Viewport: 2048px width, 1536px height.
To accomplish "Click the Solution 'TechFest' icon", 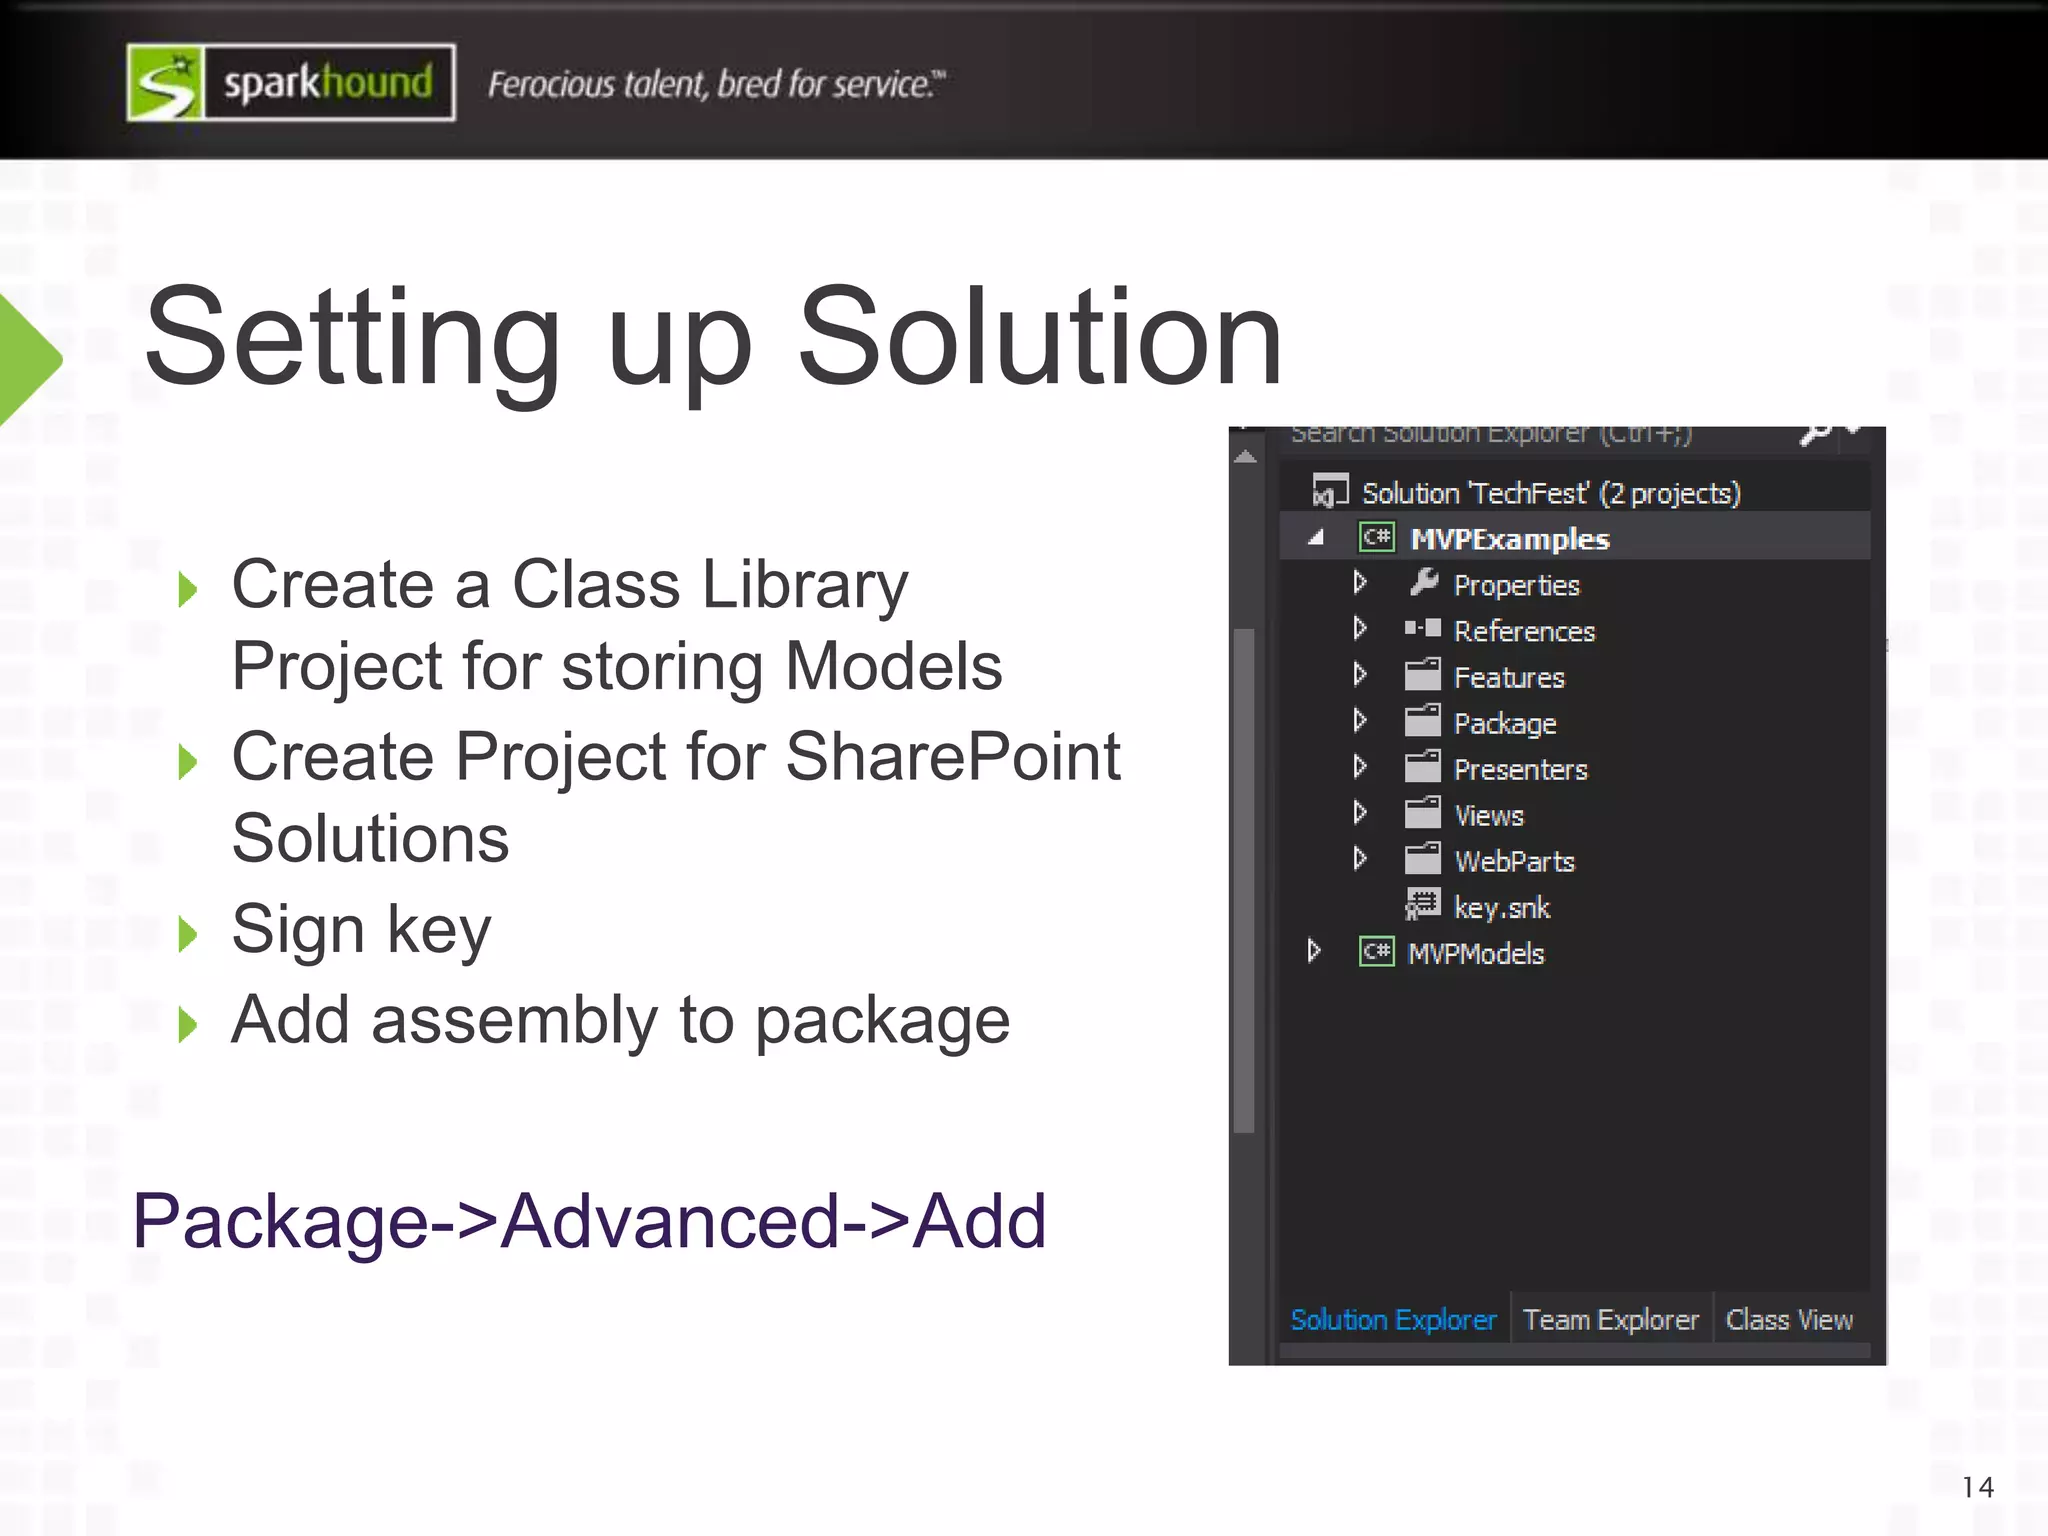I will [1330, 491].
